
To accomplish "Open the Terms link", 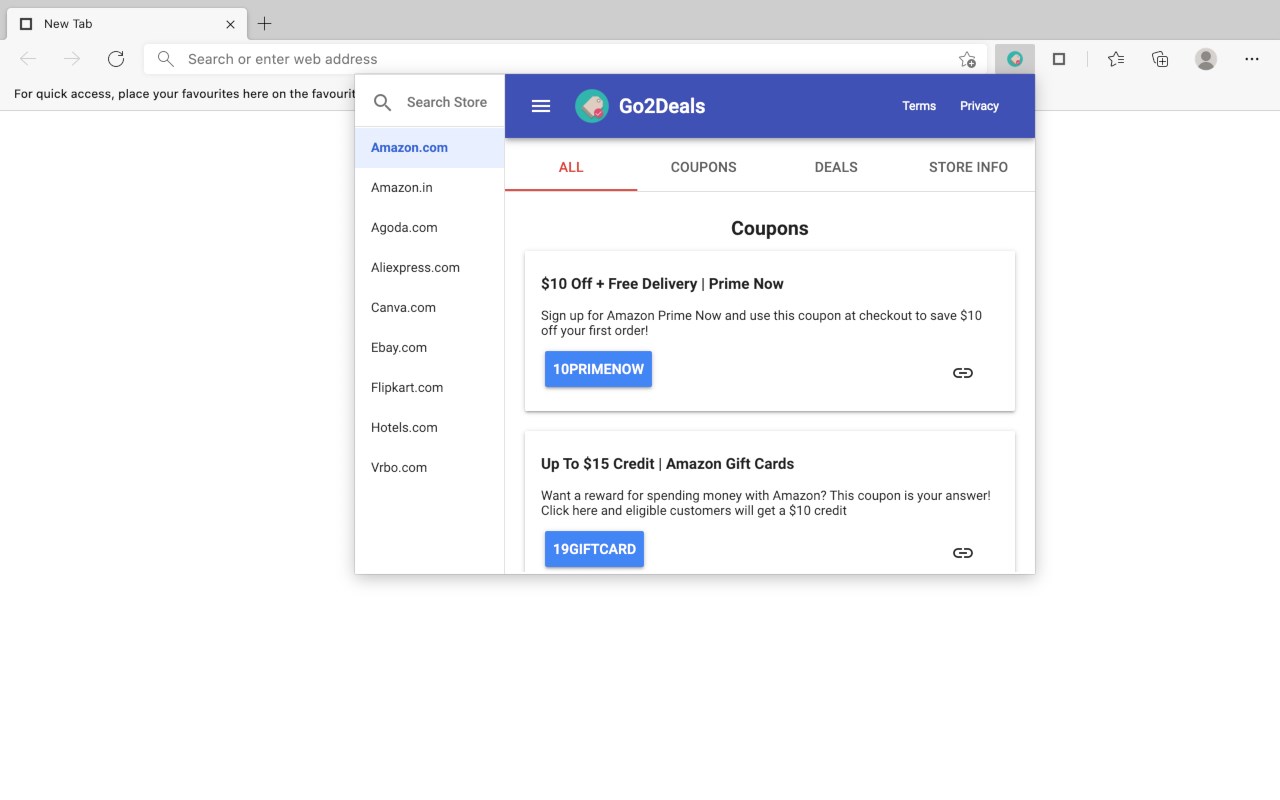I will pyautogui.click(x=919, y=106).
